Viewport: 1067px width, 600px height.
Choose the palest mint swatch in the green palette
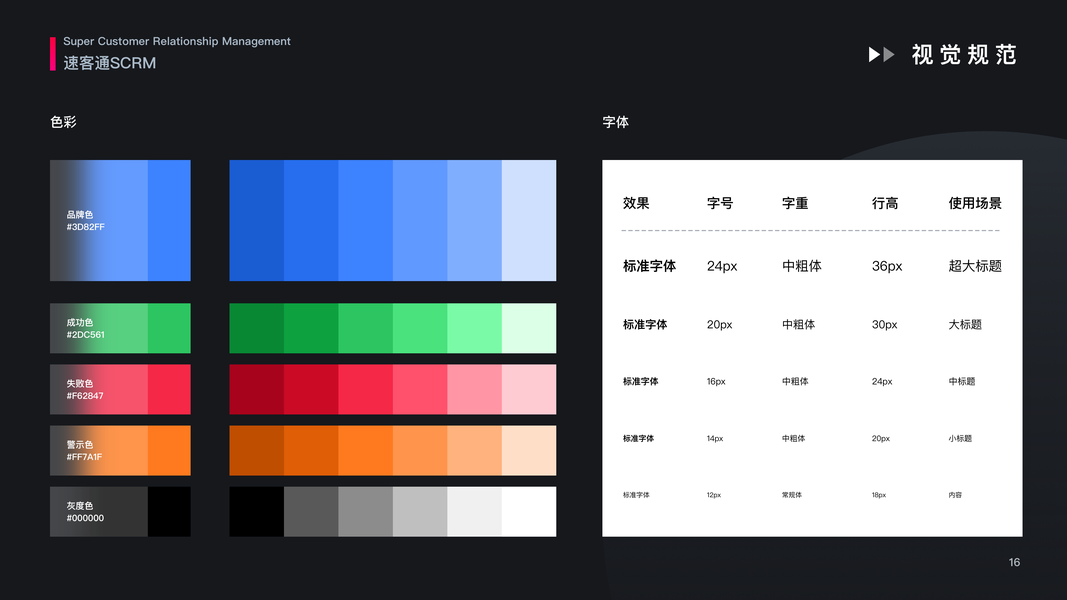click(529, 328)
